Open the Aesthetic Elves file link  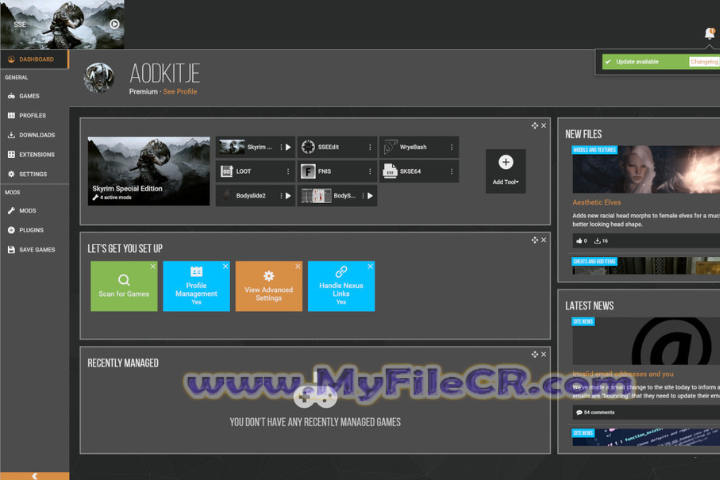(596, 203)
